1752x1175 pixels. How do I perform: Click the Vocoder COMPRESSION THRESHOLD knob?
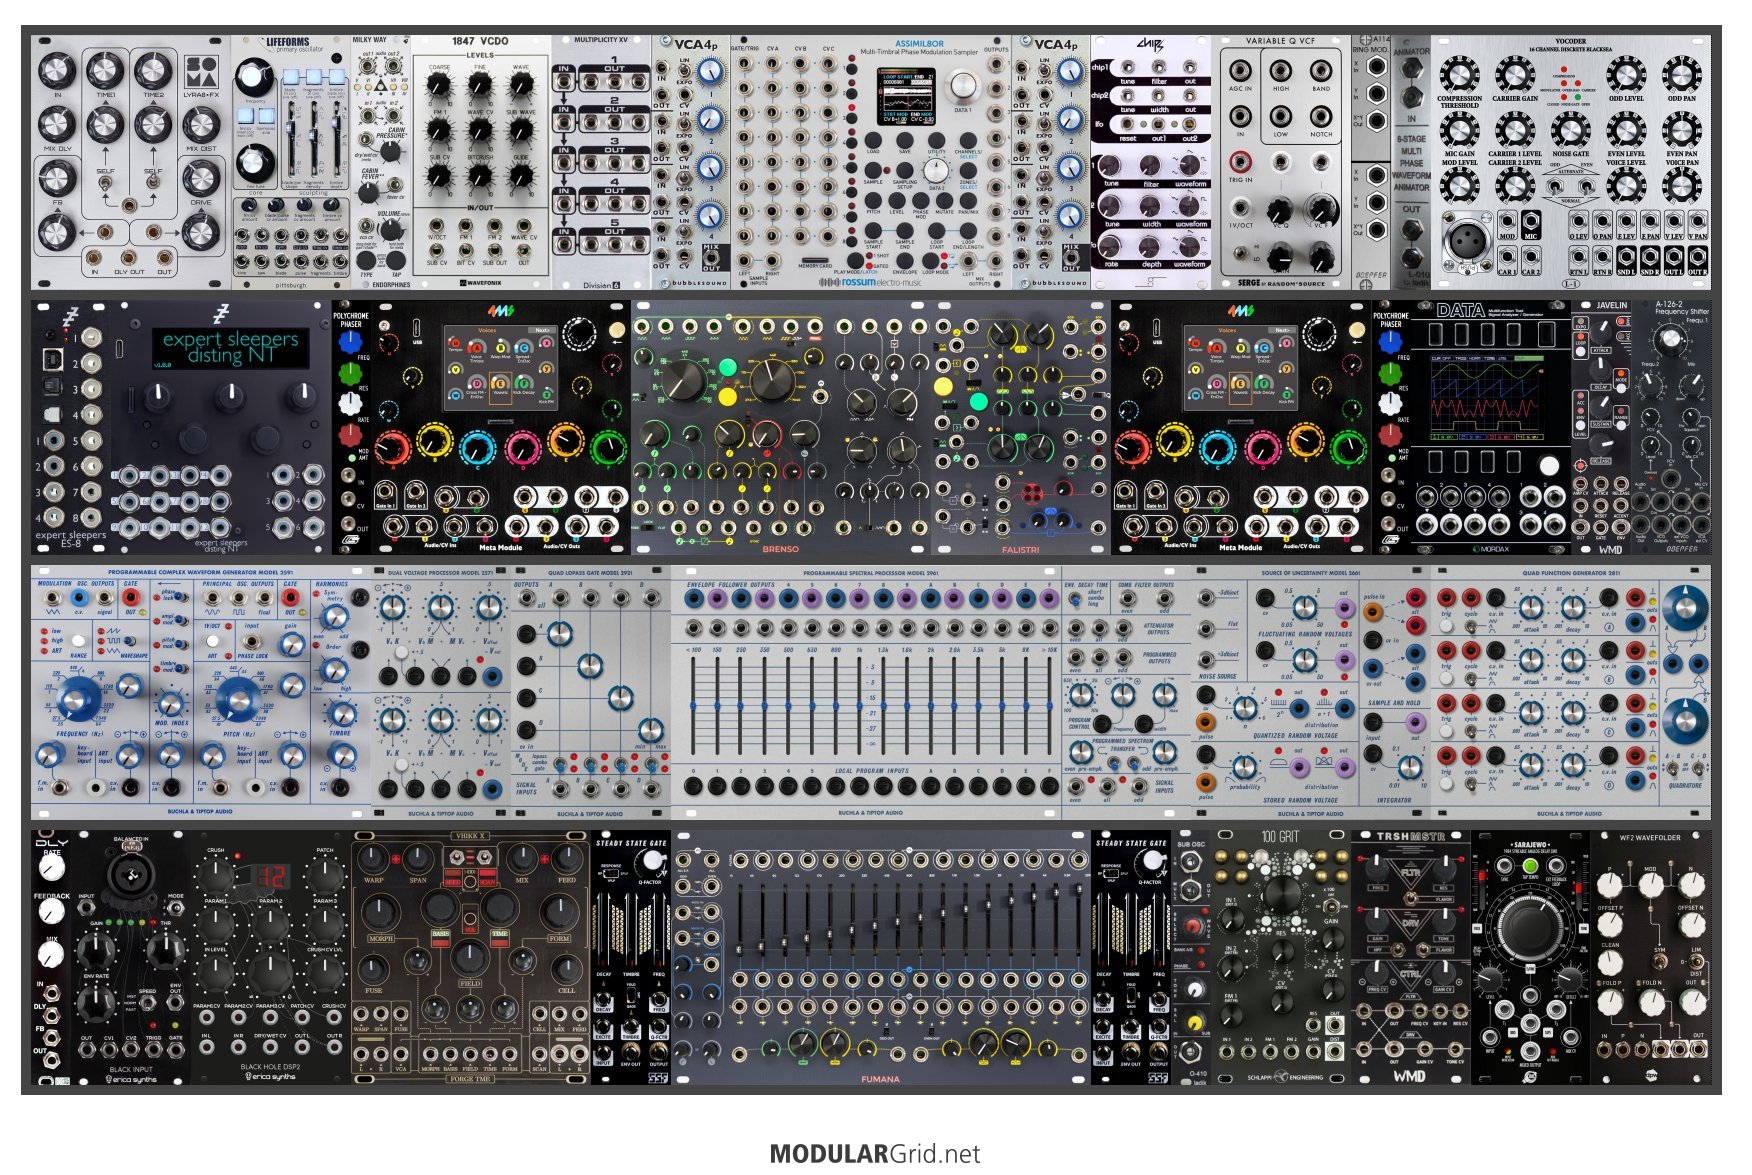(1459, 74)
